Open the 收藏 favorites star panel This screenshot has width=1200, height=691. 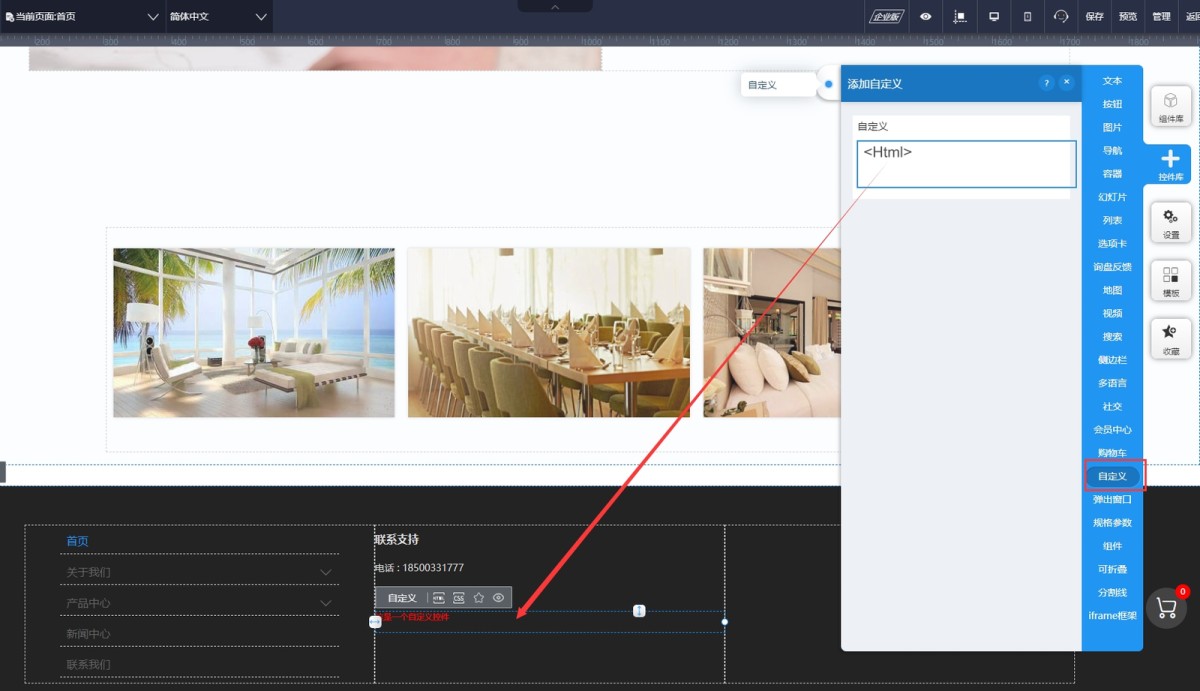pos(1170,338)
